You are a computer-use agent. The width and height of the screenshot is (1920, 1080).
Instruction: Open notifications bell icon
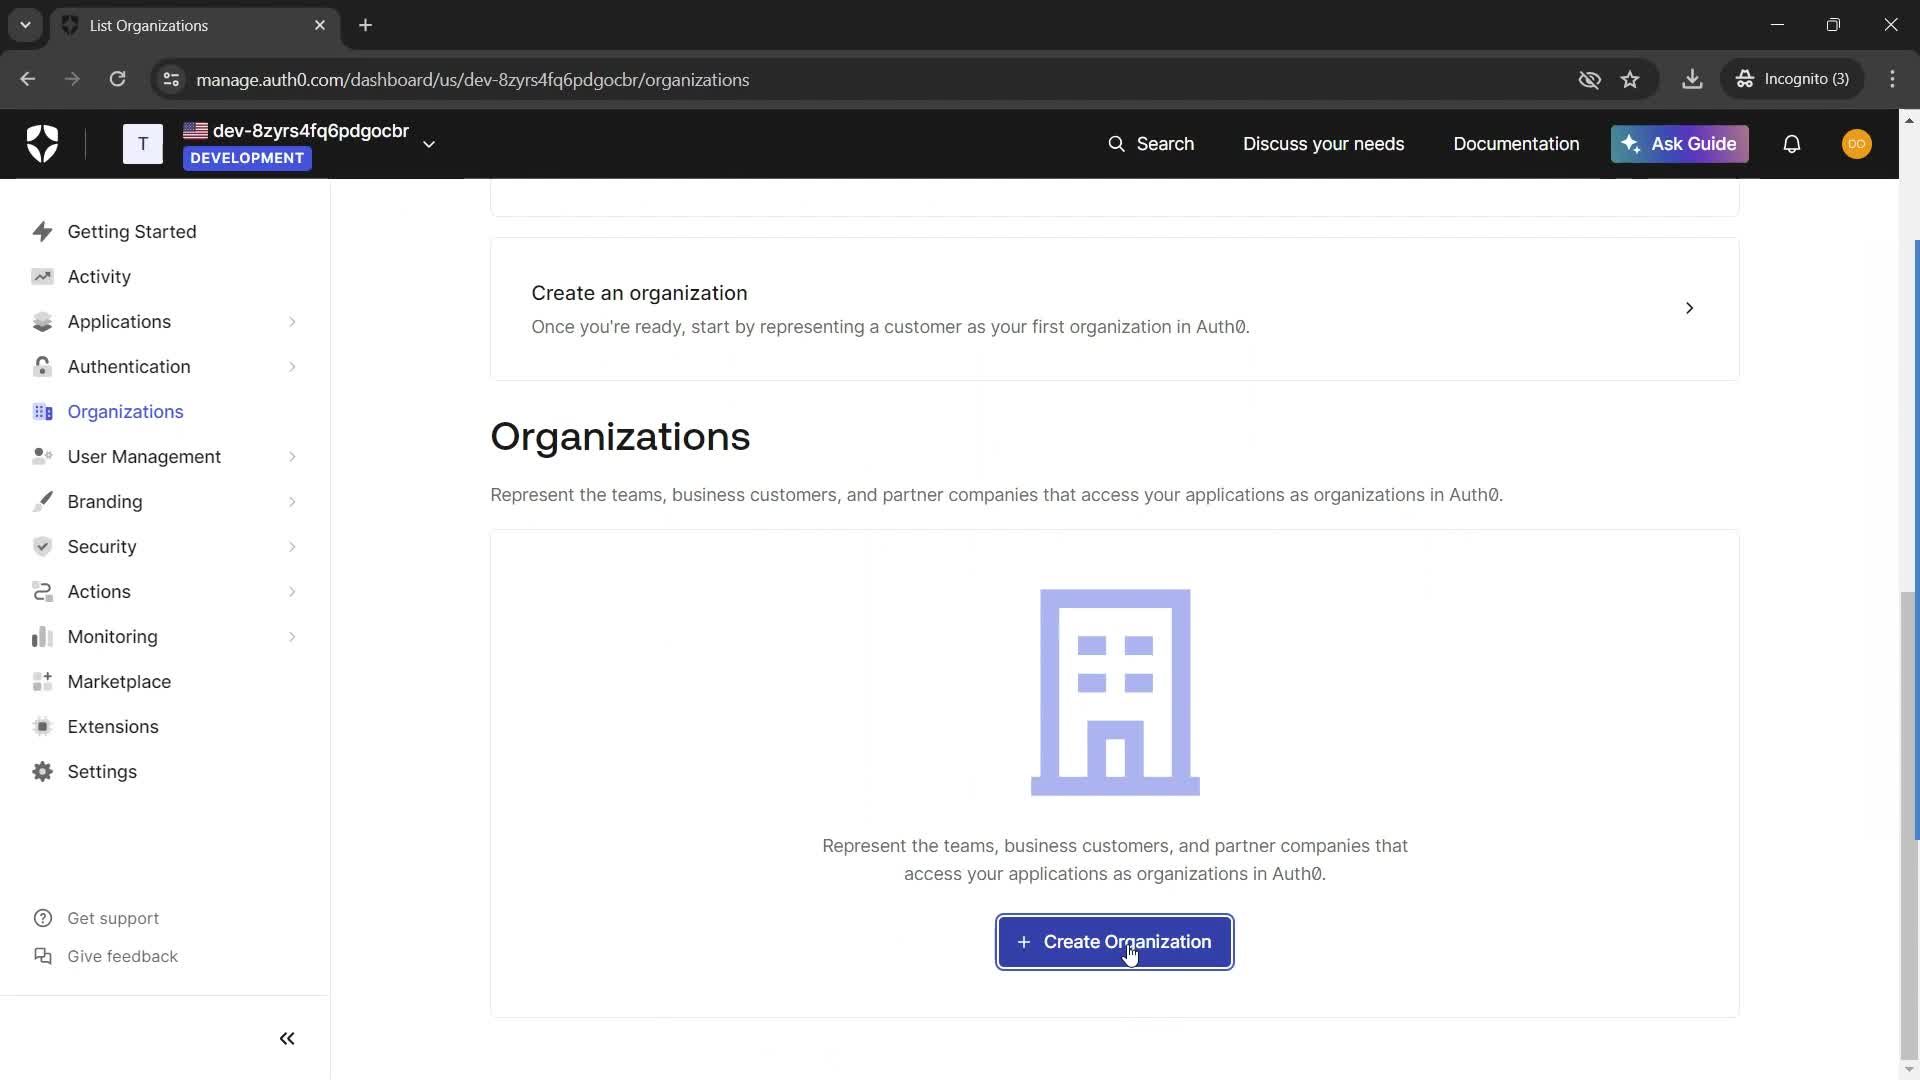pyautogui.click(x=1792, y=144)
